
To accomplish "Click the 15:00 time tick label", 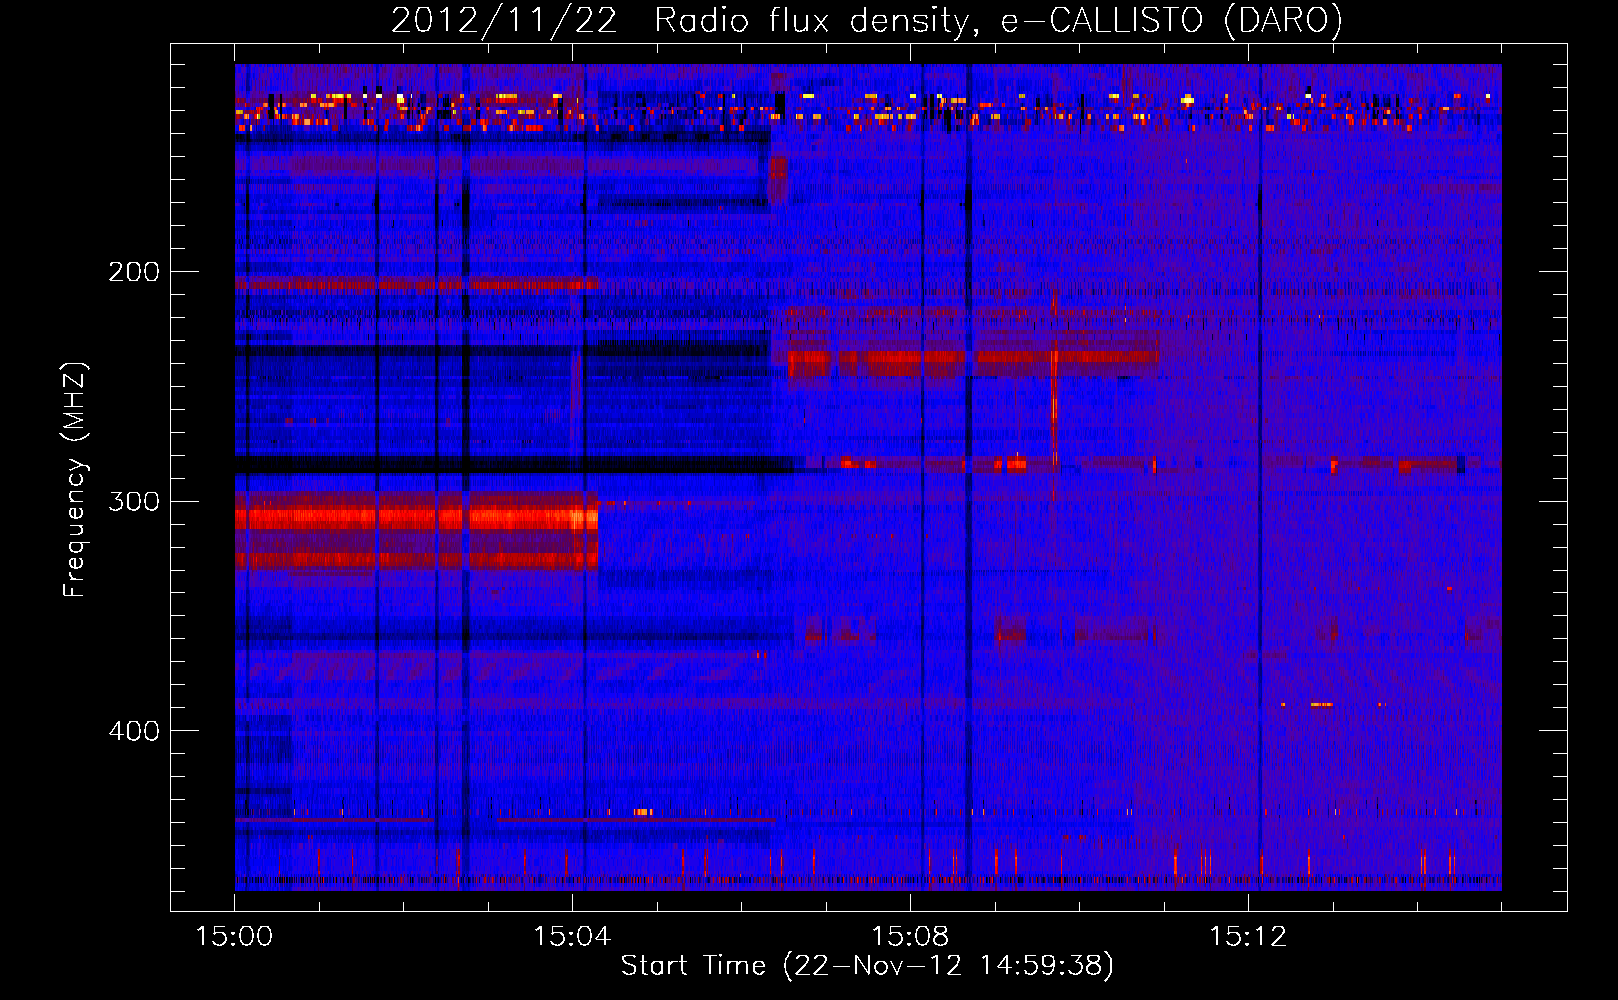I will click(x=234, y=936).
